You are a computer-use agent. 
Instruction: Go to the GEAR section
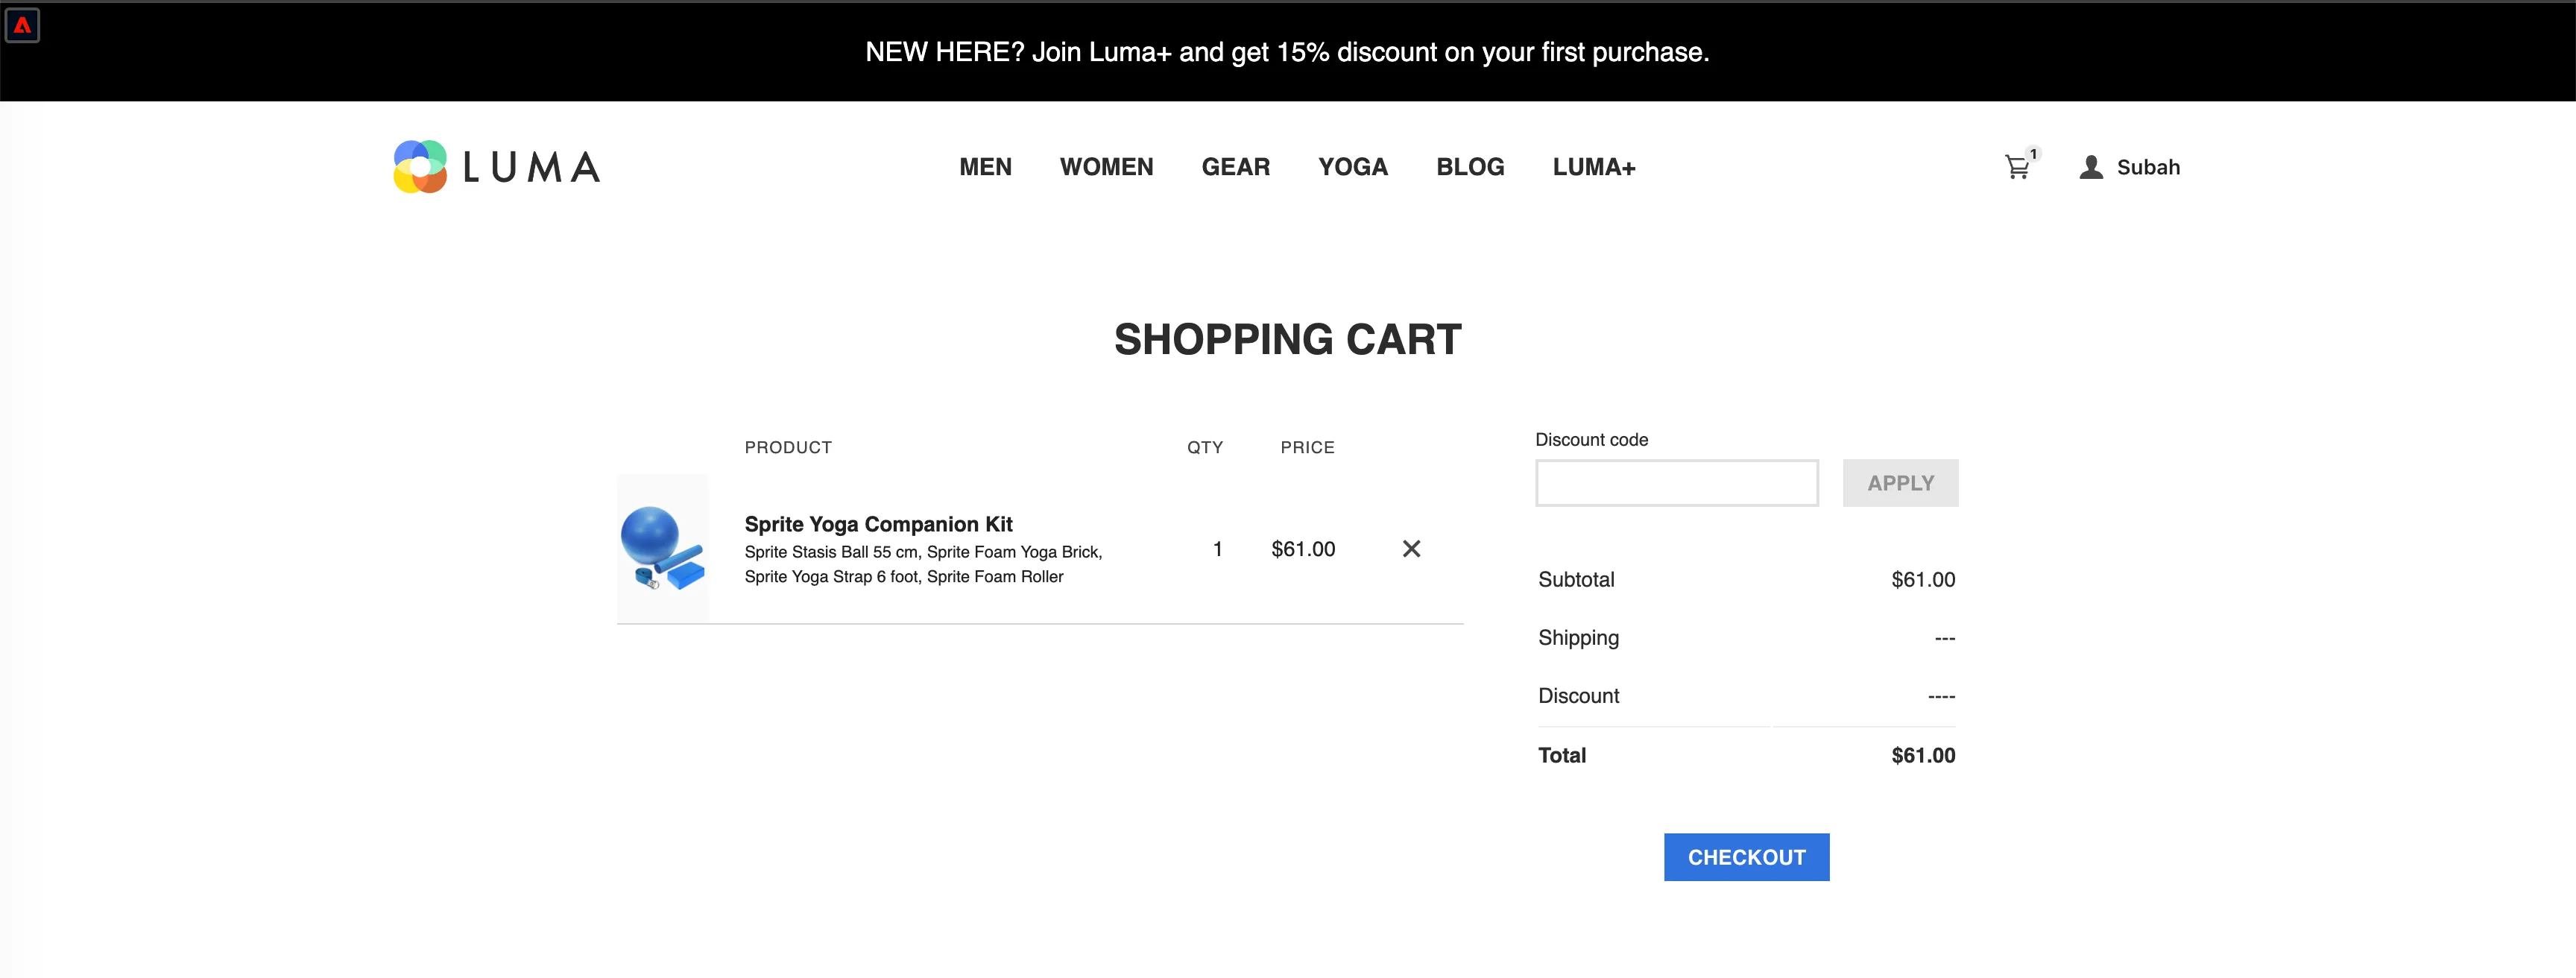[1236, 167]
